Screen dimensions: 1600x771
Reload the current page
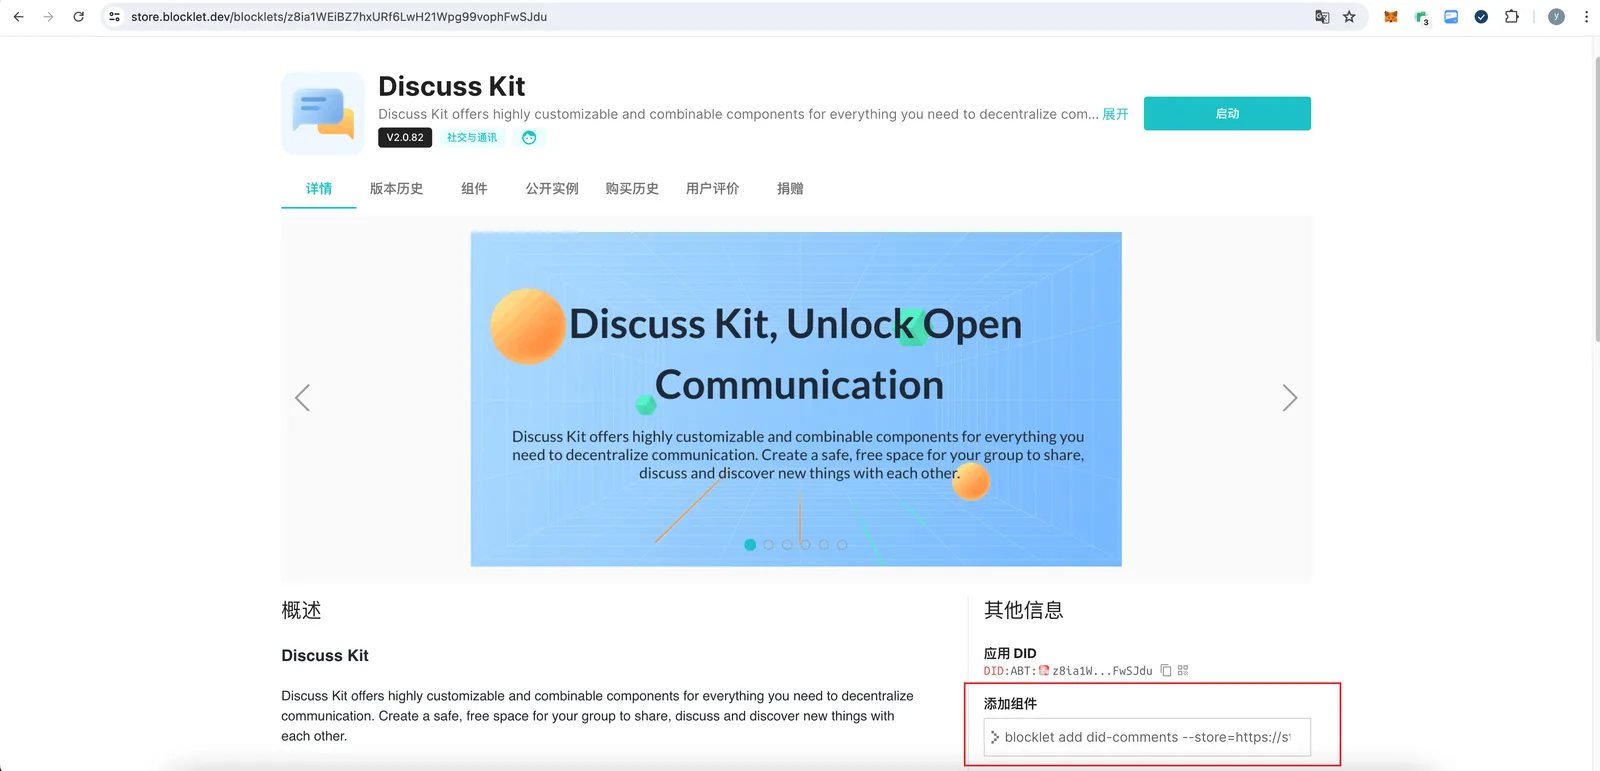click(78, 17)
